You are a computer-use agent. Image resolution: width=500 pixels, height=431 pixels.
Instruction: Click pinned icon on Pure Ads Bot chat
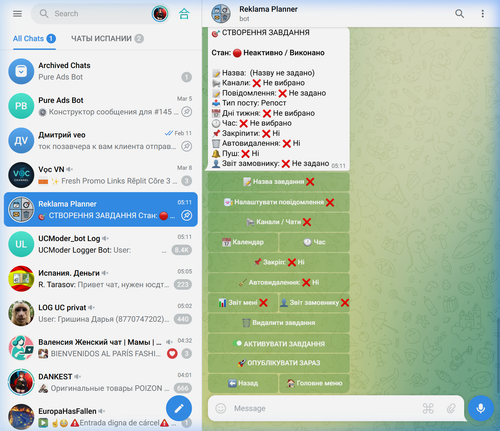point(187,112)
